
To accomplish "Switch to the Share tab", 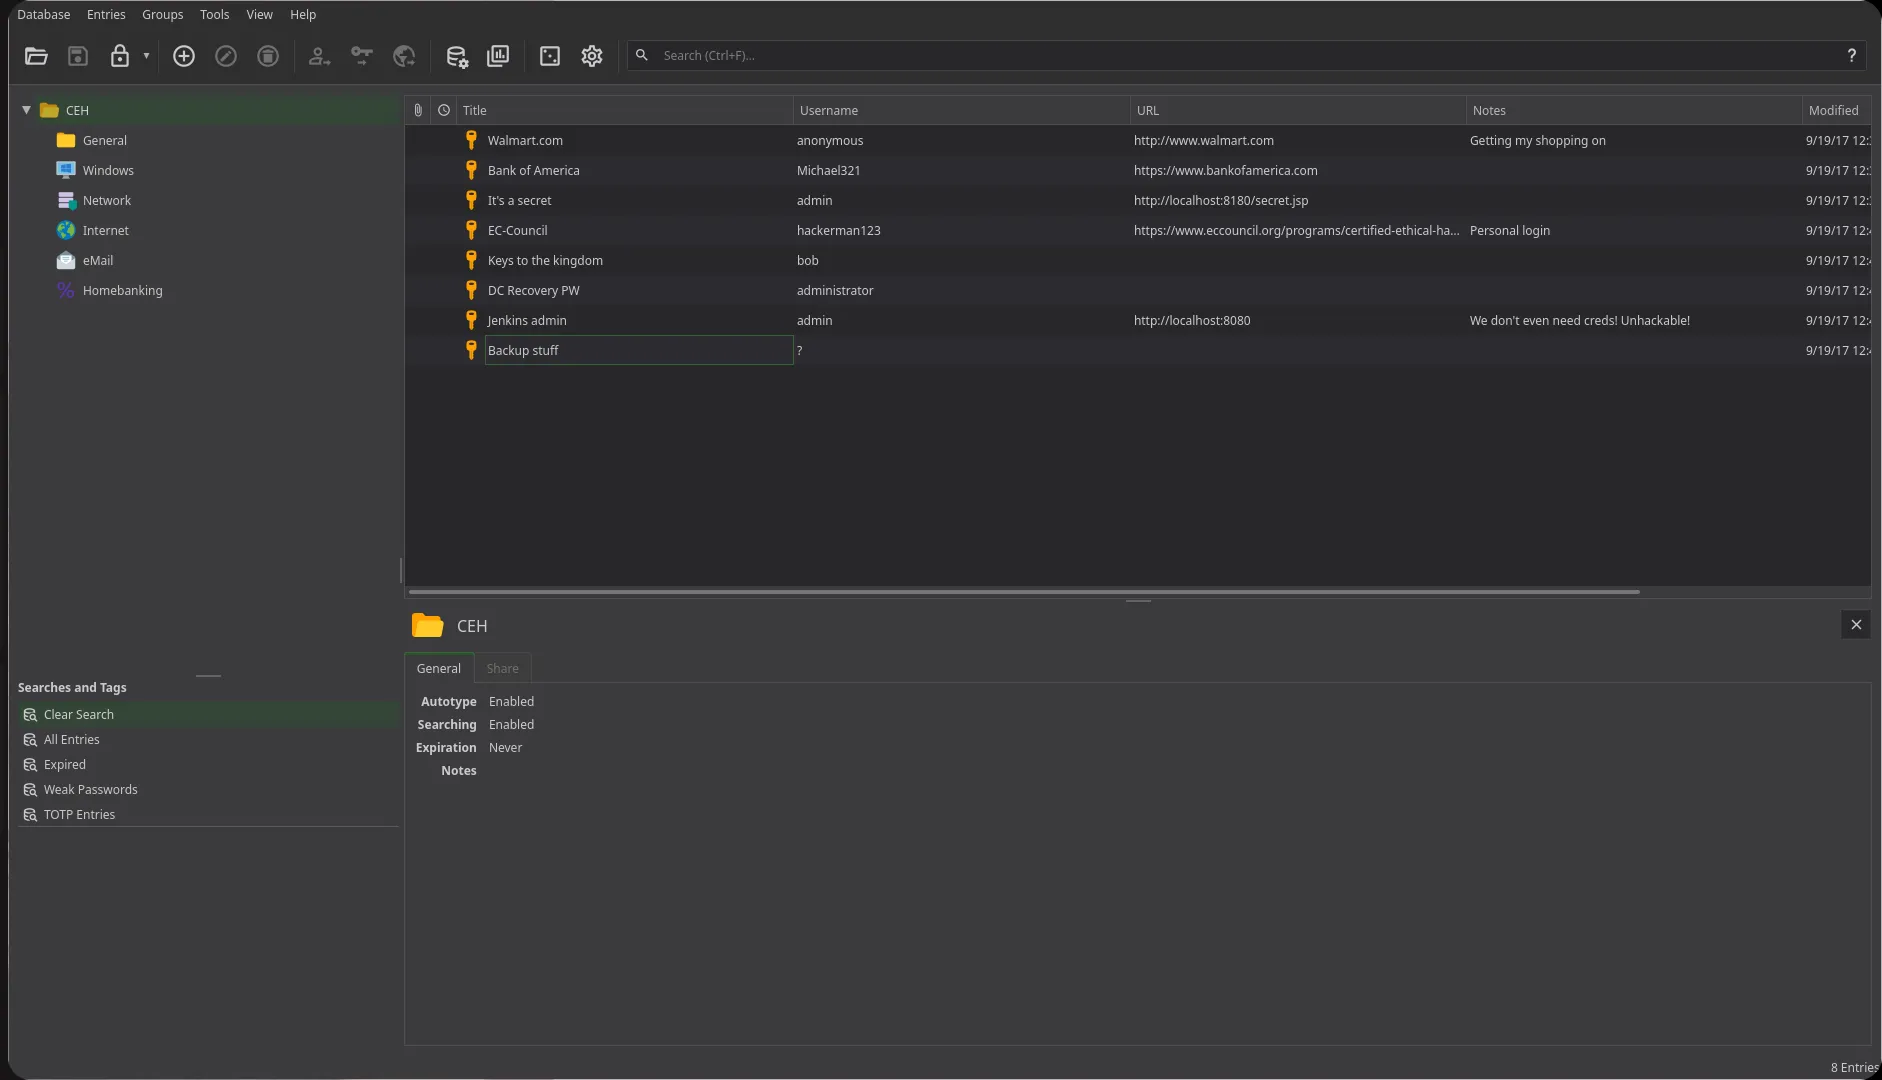I will coord(502,668).
